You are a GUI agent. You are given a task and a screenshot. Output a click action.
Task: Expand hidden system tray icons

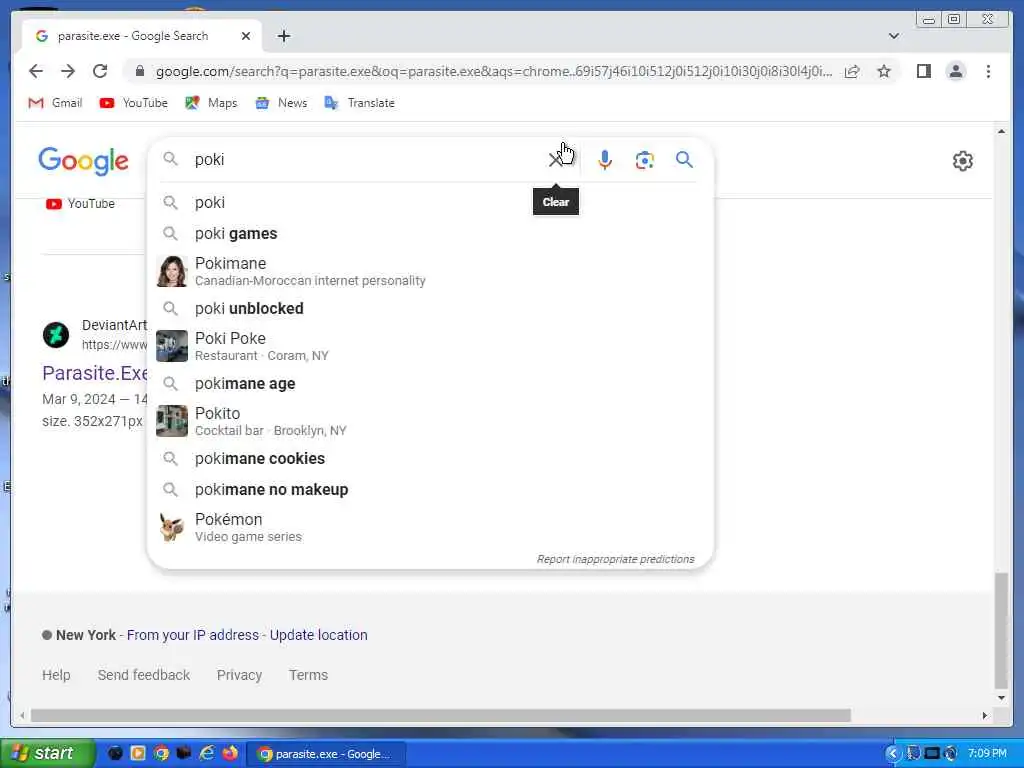893,754
